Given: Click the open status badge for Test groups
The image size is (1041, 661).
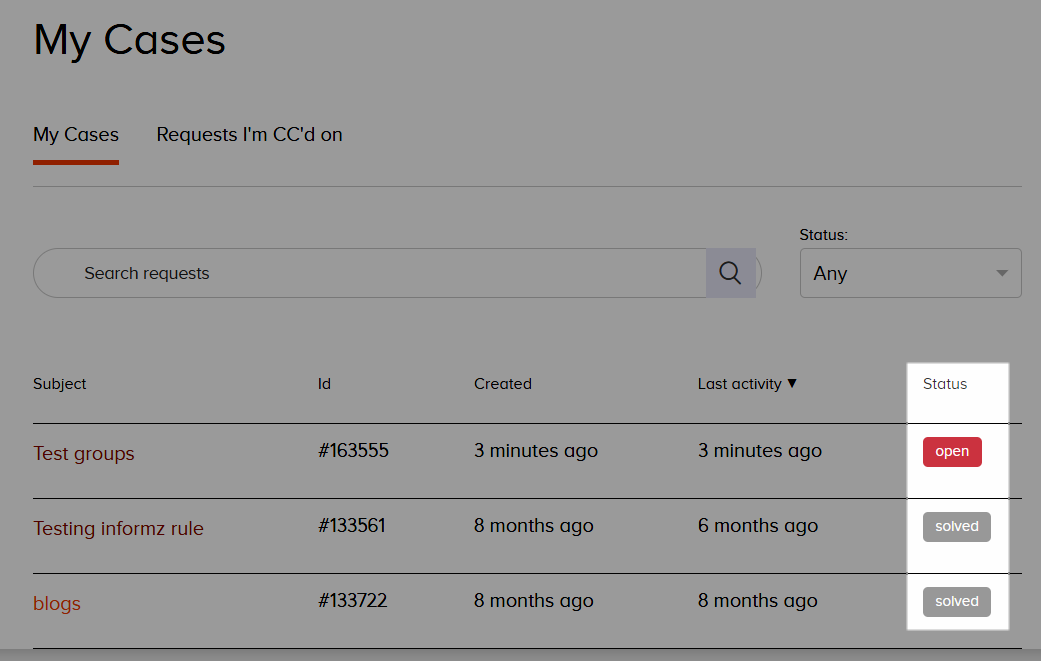Looking at the screenshot, I should point(952,452).
